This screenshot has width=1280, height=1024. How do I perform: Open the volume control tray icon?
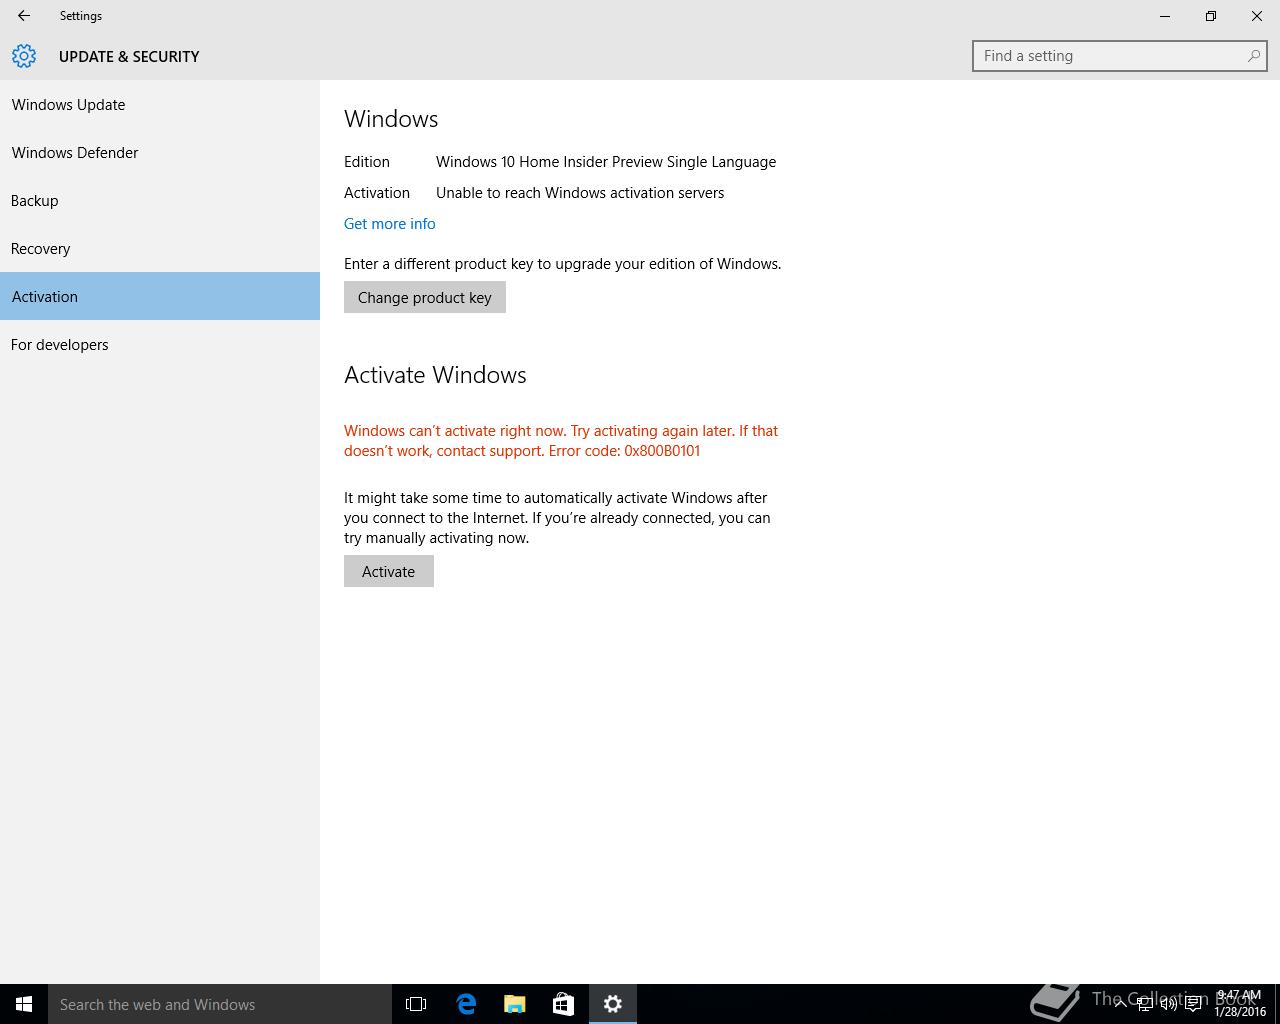1169,1004
